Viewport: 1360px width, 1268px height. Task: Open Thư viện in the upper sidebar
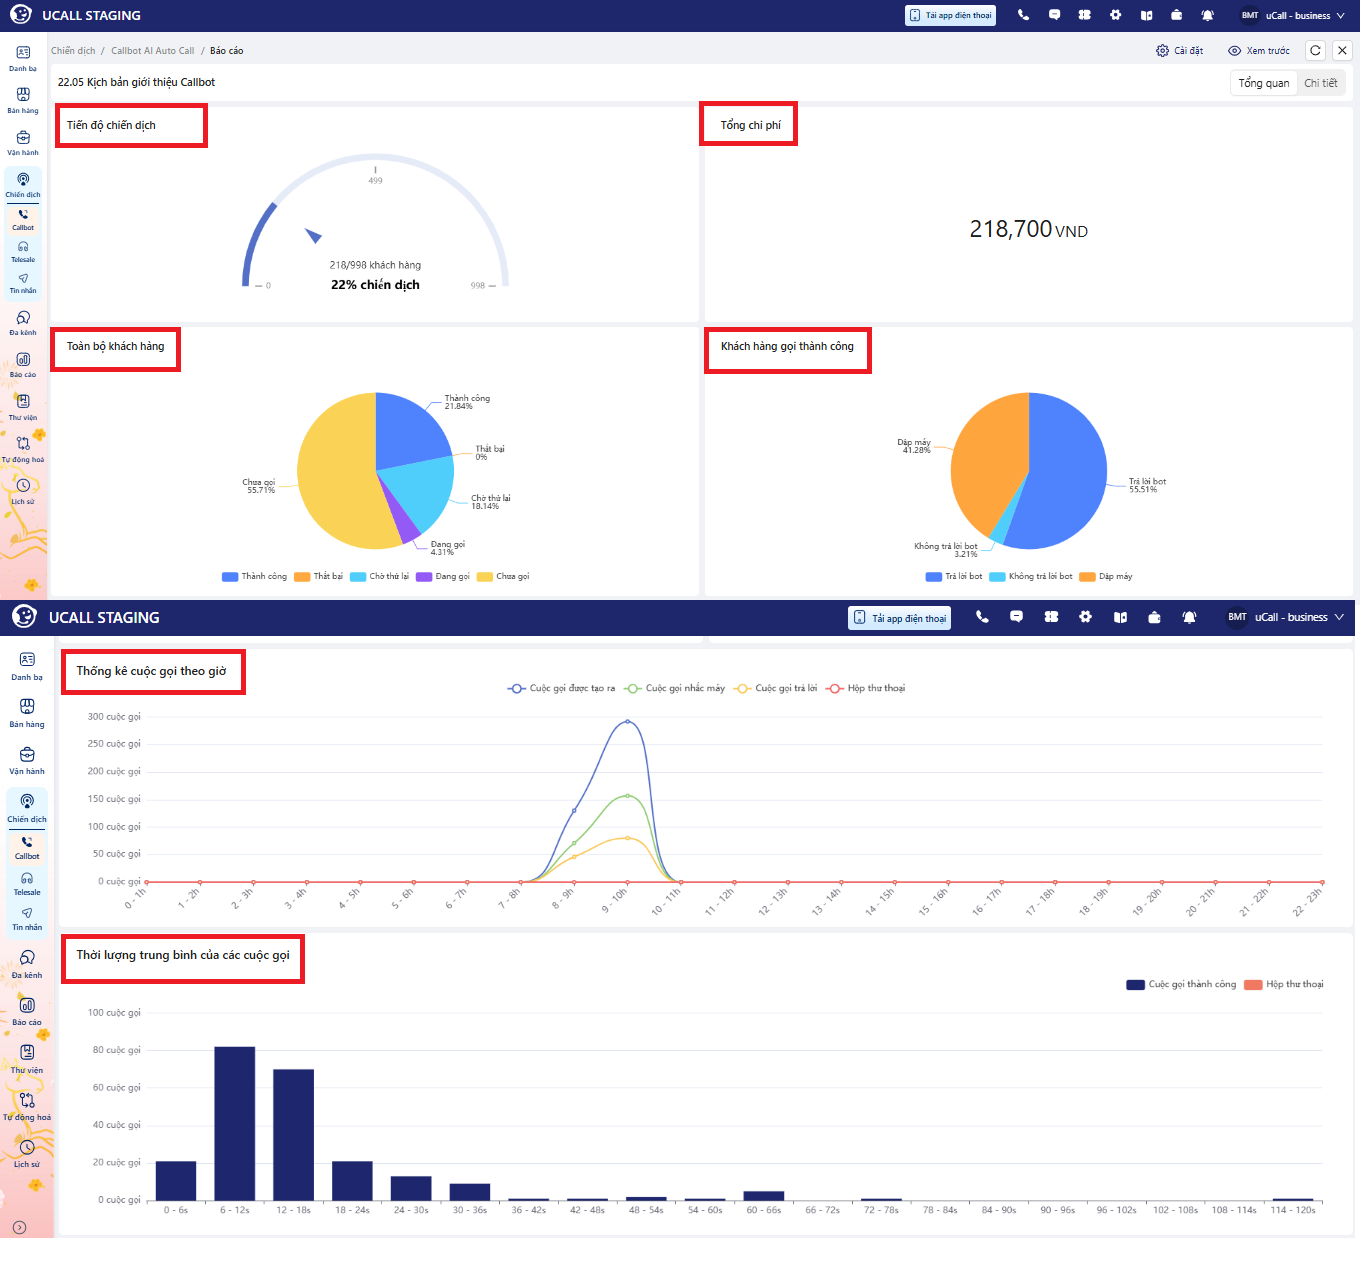click(23, 407)
